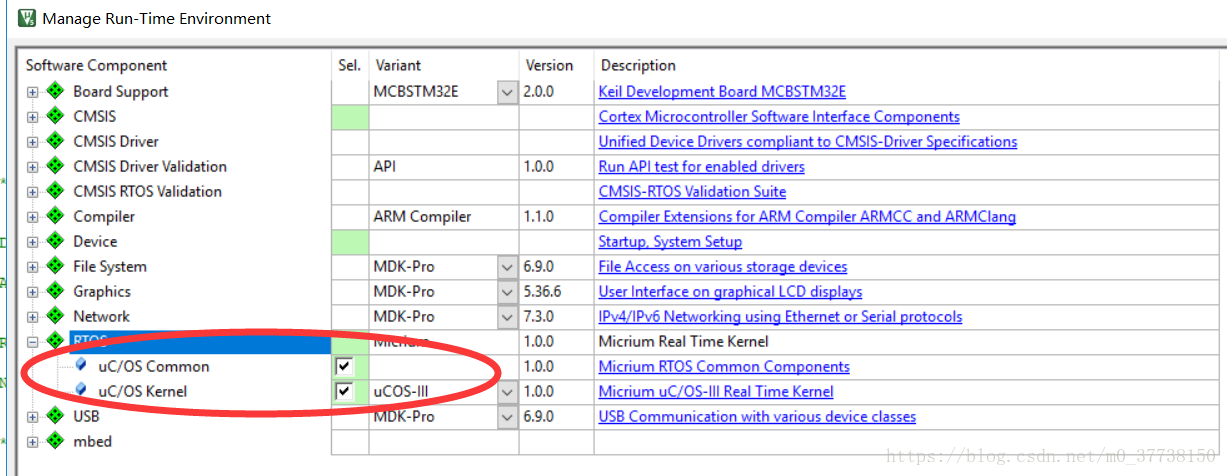Expand the File System tree node
This screenshot has height=476, width=1227.
tap(33, 267)
